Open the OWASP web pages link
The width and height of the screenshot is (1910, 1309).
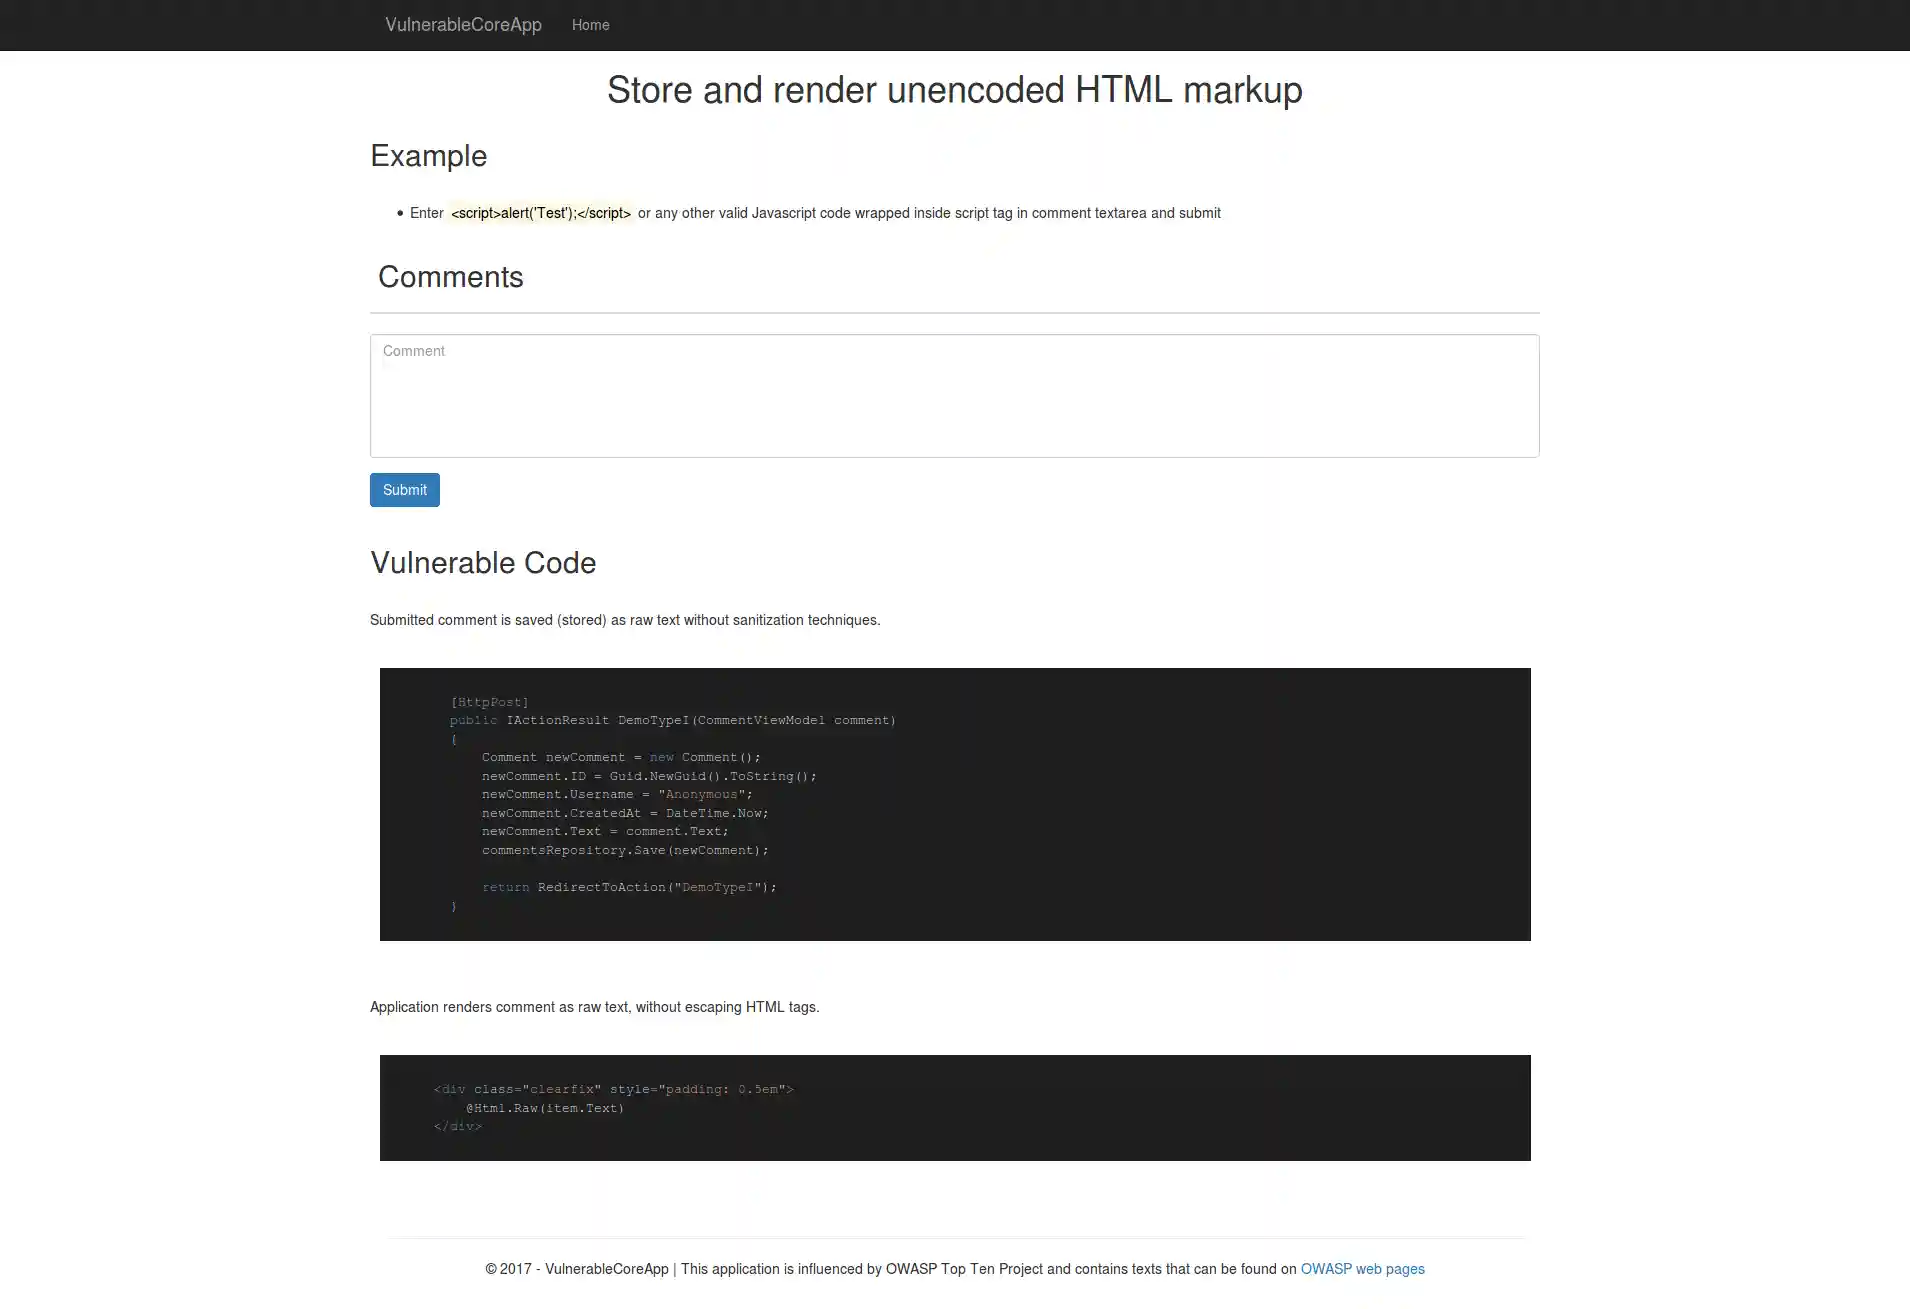tap(1362, 1268)
